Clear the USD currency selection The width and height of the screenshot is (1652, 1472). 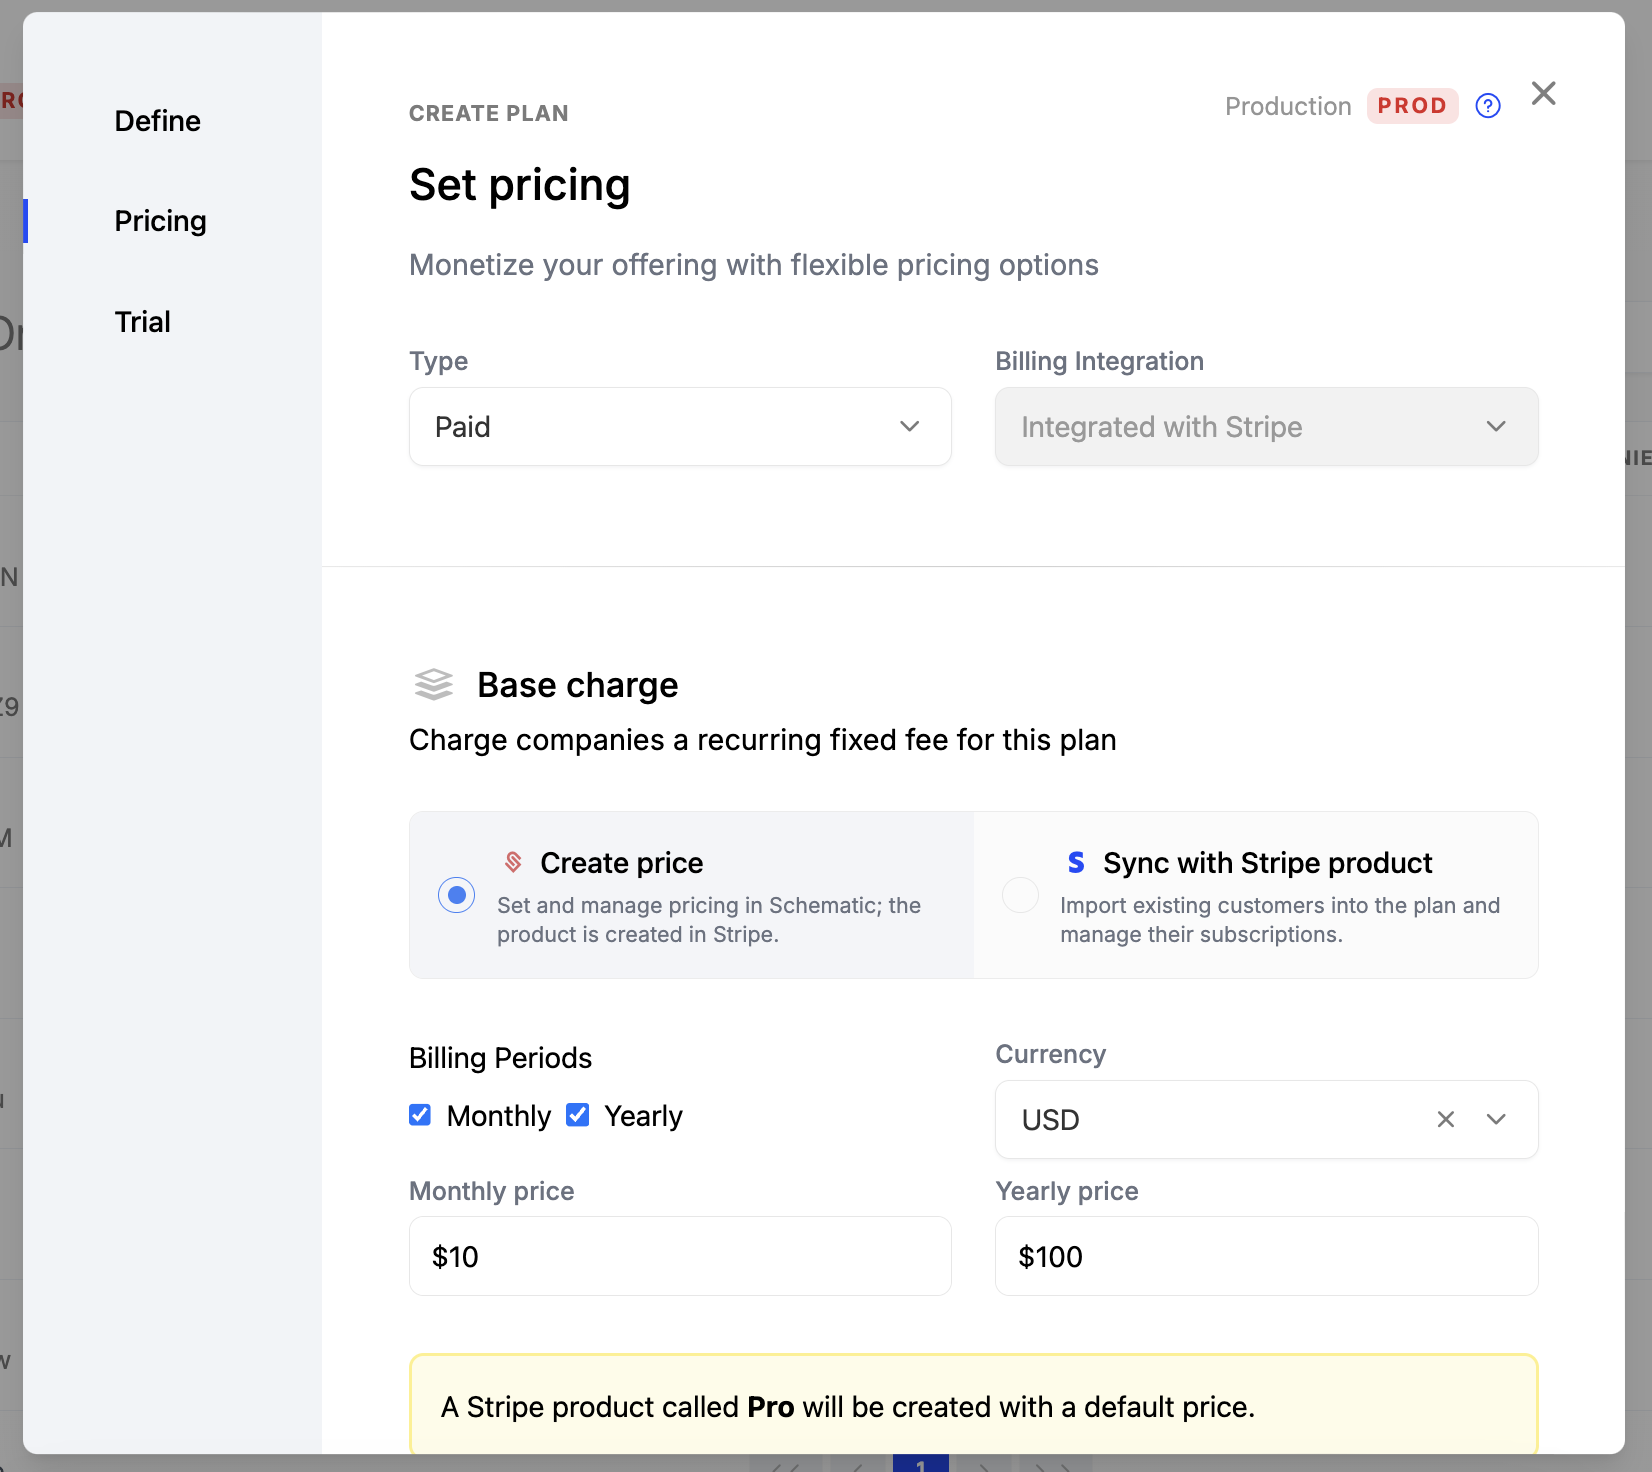coord(1445,1119)
